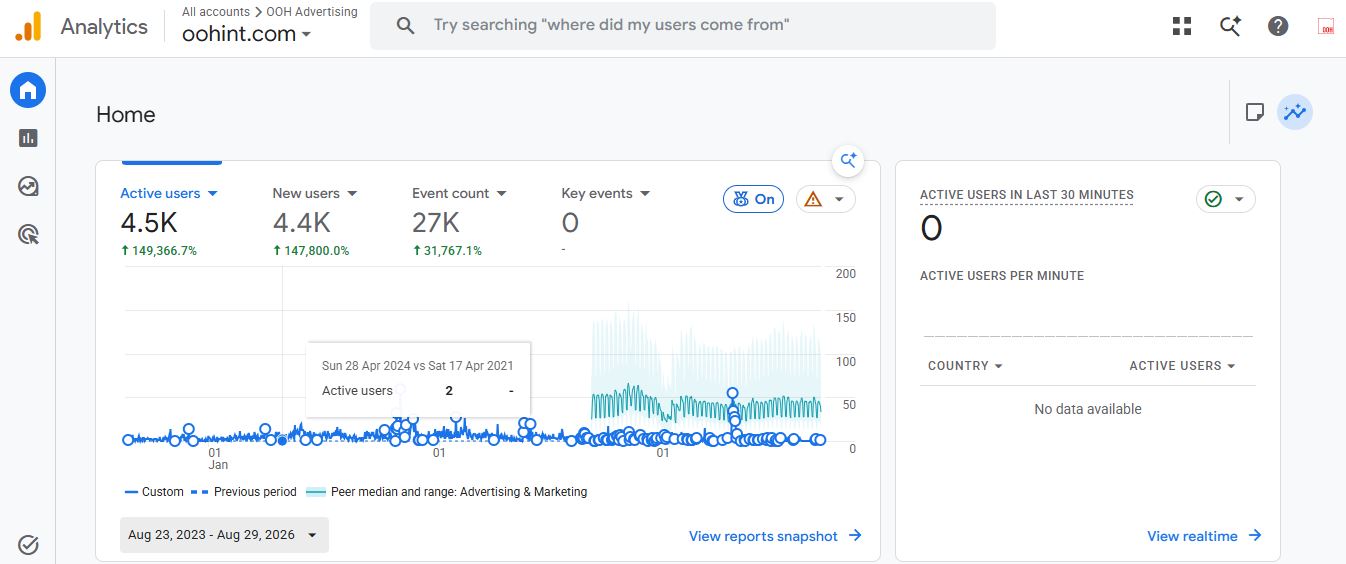1346x564 pixels.
Task: Click the Previous period legend entry
Action: (x=243, y=492)
